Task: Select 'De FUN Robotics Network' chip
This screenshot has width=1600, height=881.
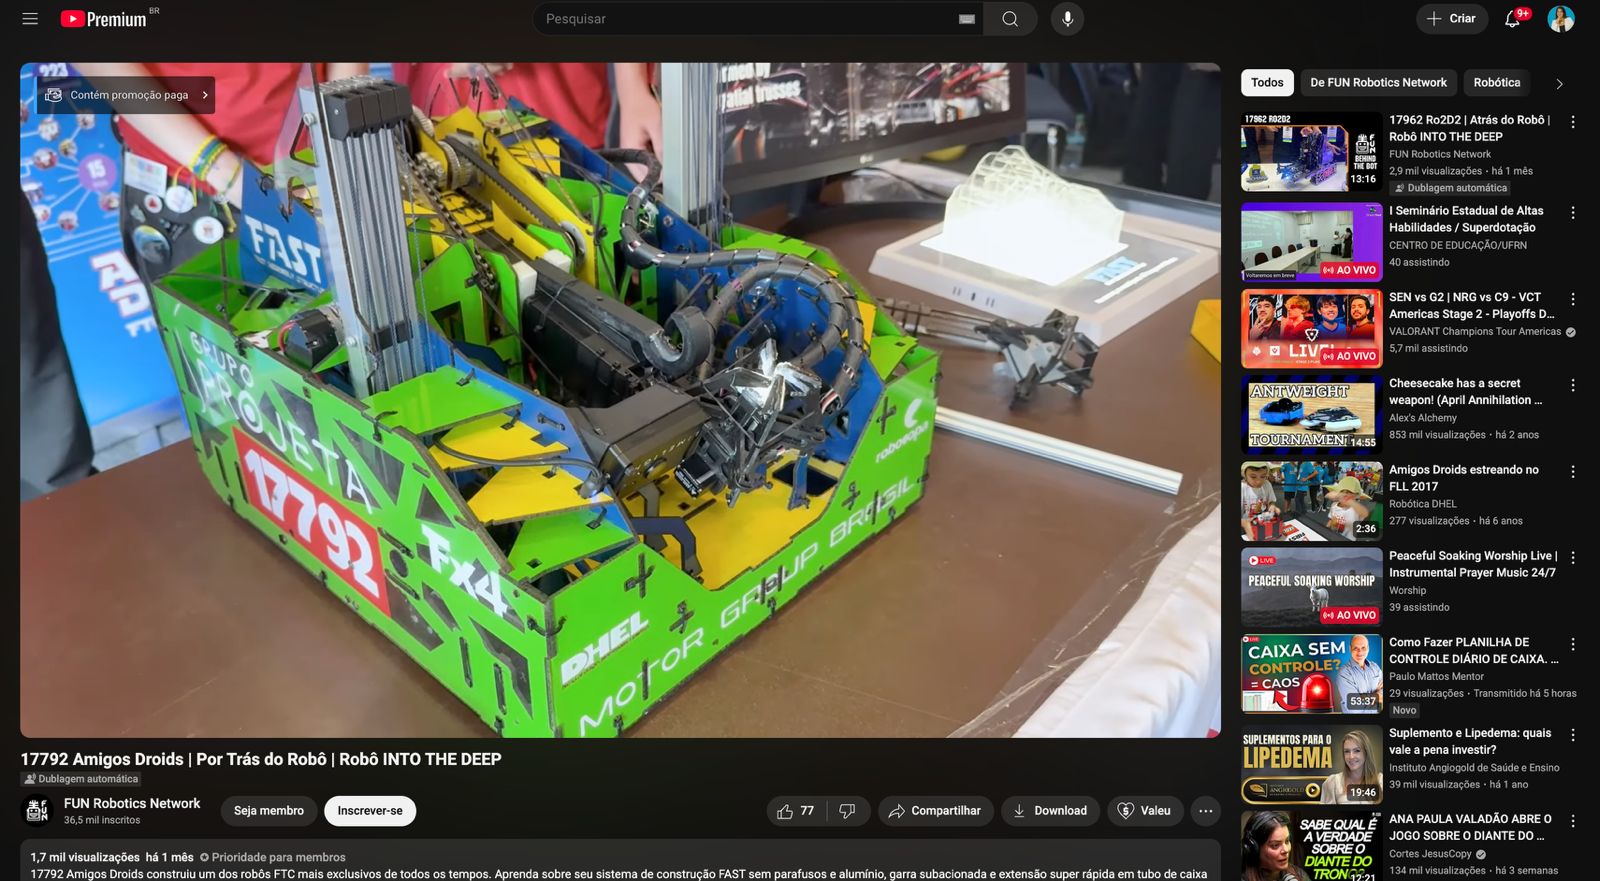Action: coord(1378,83)
